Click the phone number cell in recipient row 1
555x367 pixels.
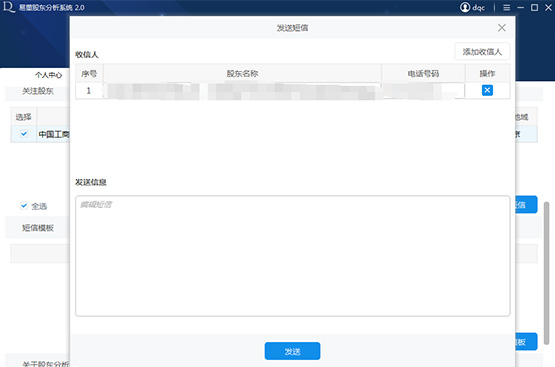pyautogui.click(x=423, y=91)
